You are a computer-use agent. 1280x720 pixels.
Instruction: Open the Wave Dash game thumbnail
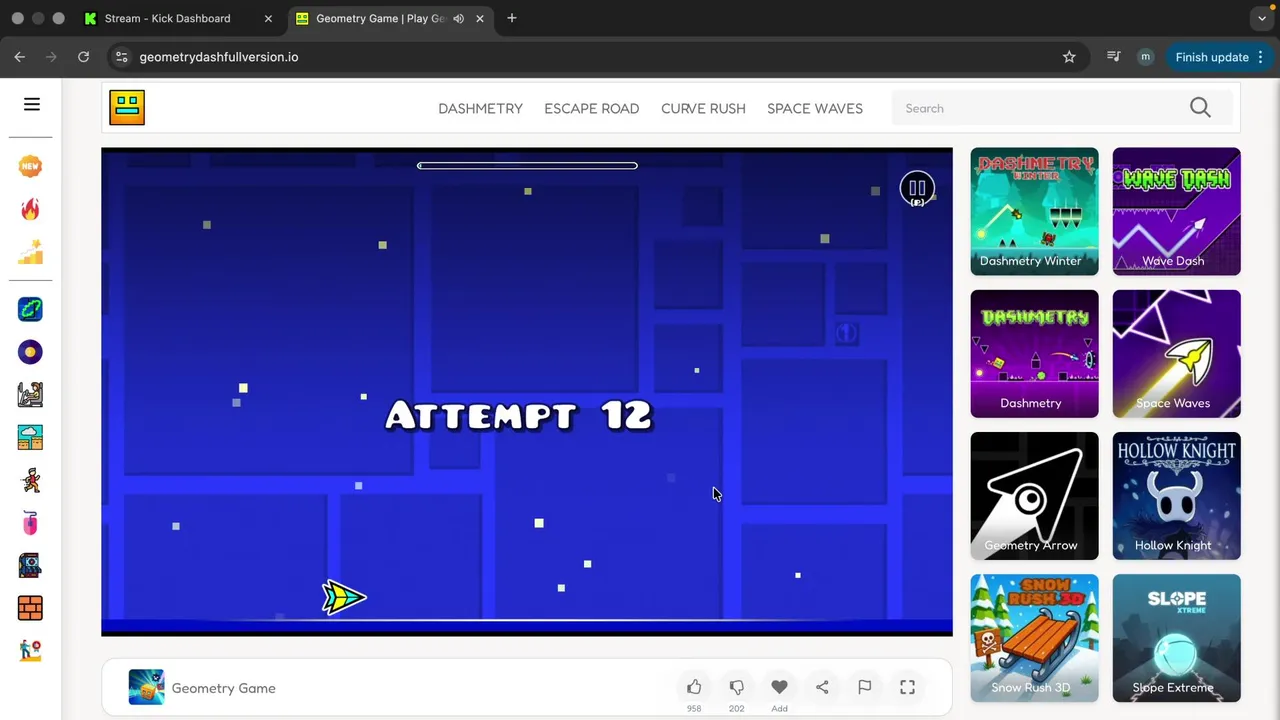coord(1176,211)
